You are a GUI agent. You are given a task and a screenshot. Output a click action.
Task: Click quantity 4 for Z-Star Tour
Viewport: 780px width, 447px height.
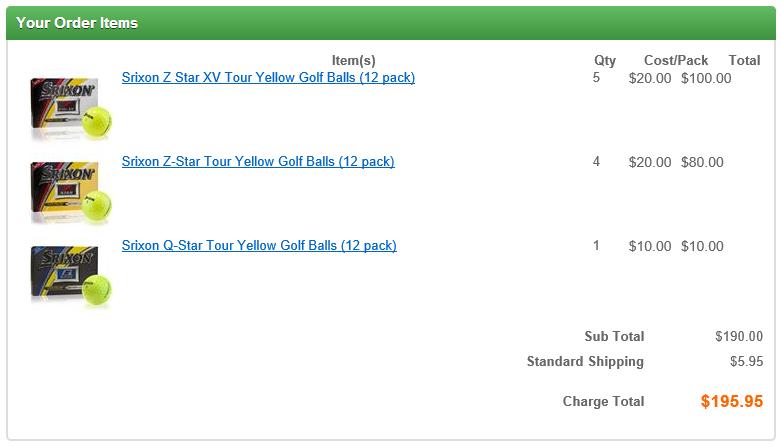pyautogui.click(x=597, y=161)
